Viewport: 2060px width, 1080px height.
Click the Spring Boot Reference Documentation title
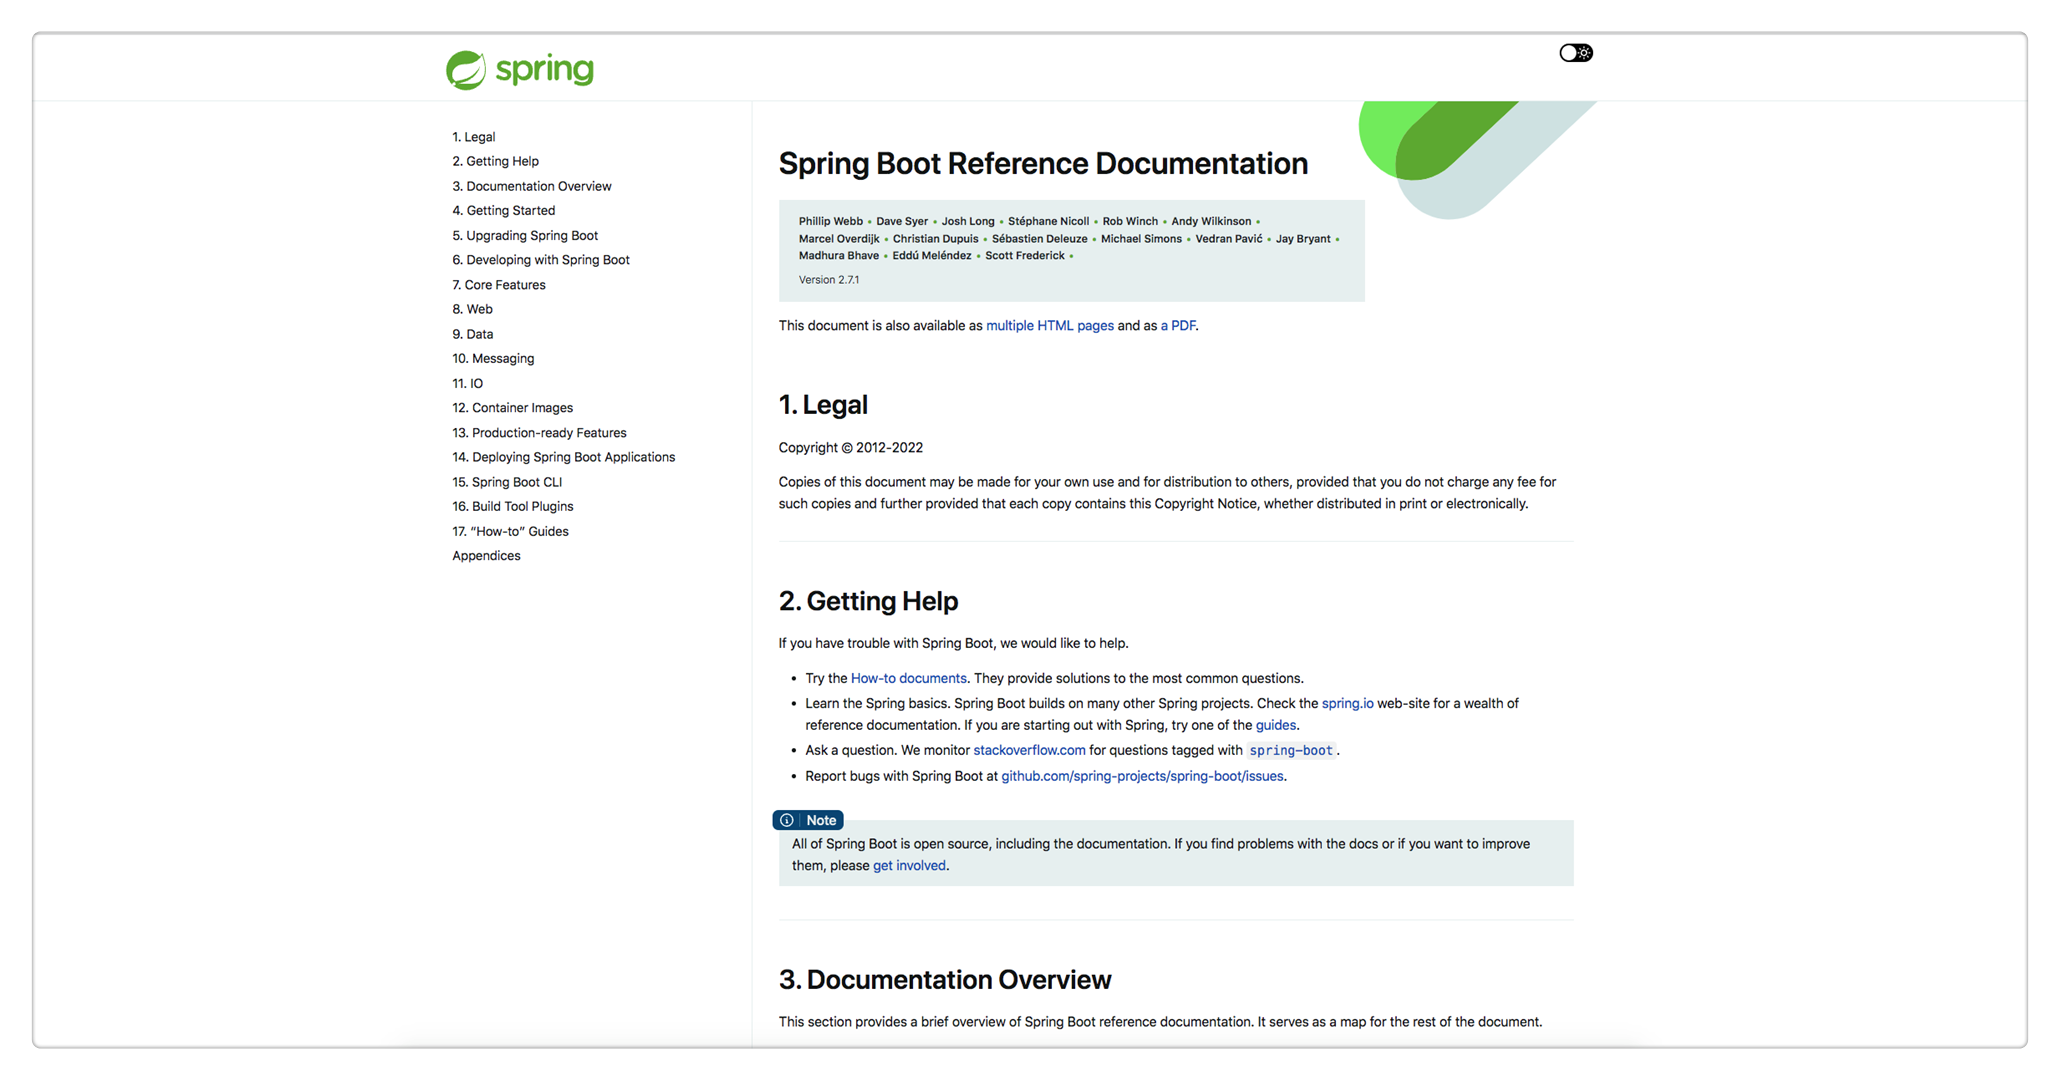[x=1043, y=163]
